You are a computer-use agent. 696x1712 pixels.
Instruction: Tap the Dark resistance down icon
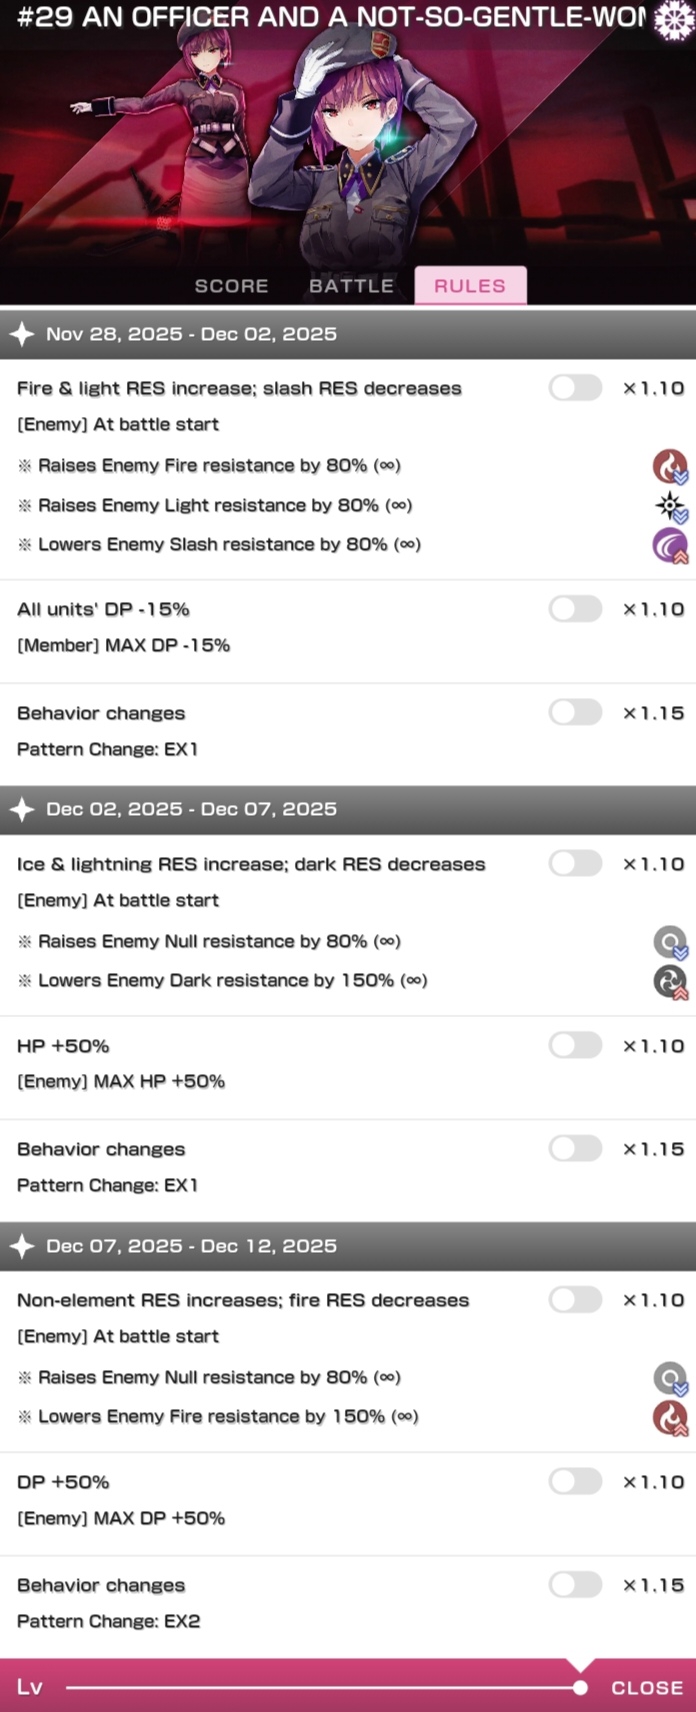pos(670,981)
